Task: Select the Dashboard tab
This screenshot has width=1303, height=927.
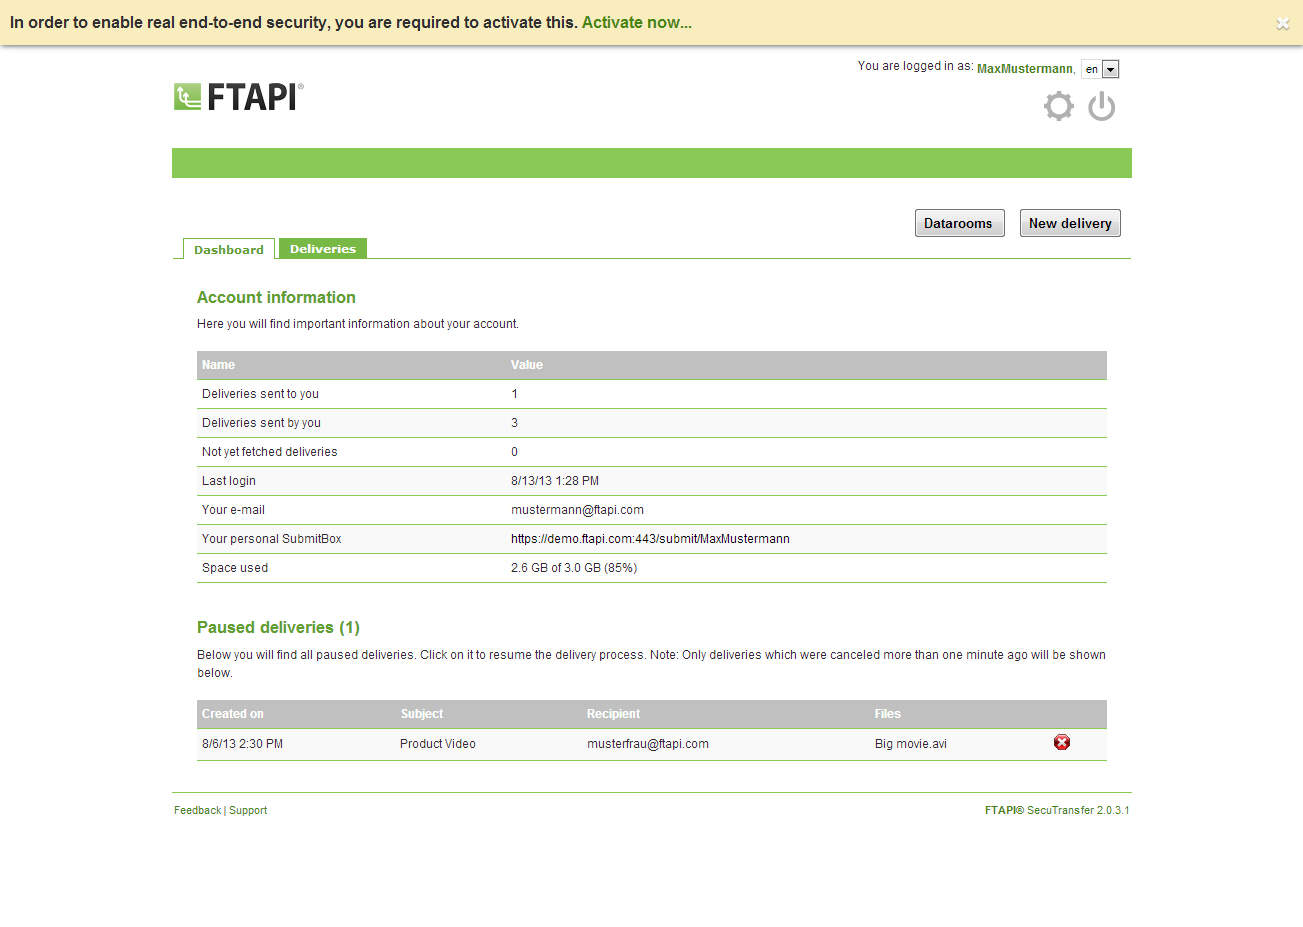Action: 228,251
